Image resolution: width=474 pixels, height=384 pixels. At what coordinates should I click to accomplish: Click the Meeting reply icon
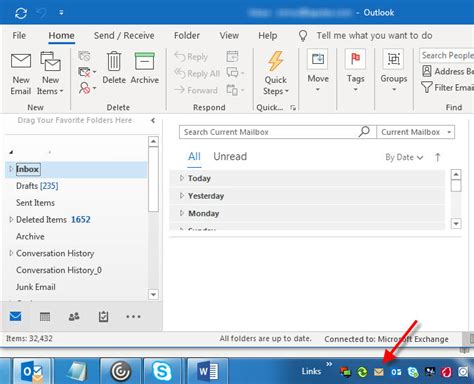[232, 56]
